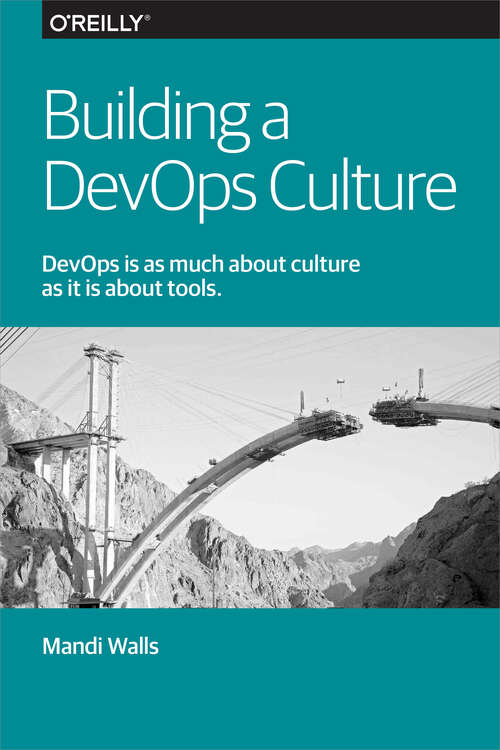
Task: Click subtitle line 'as it is about tools.'
Action: coord(132,289)
